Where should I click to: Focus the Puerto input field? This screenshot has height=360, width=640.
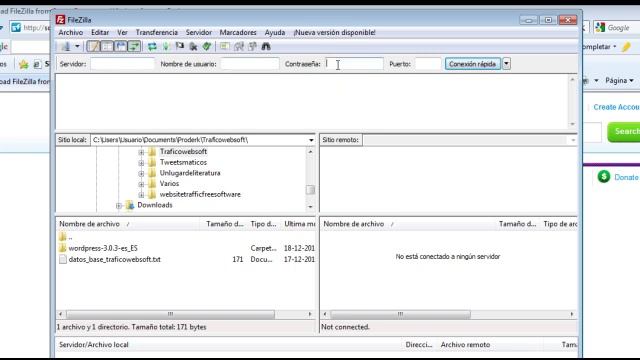click(x=428, y=64)
